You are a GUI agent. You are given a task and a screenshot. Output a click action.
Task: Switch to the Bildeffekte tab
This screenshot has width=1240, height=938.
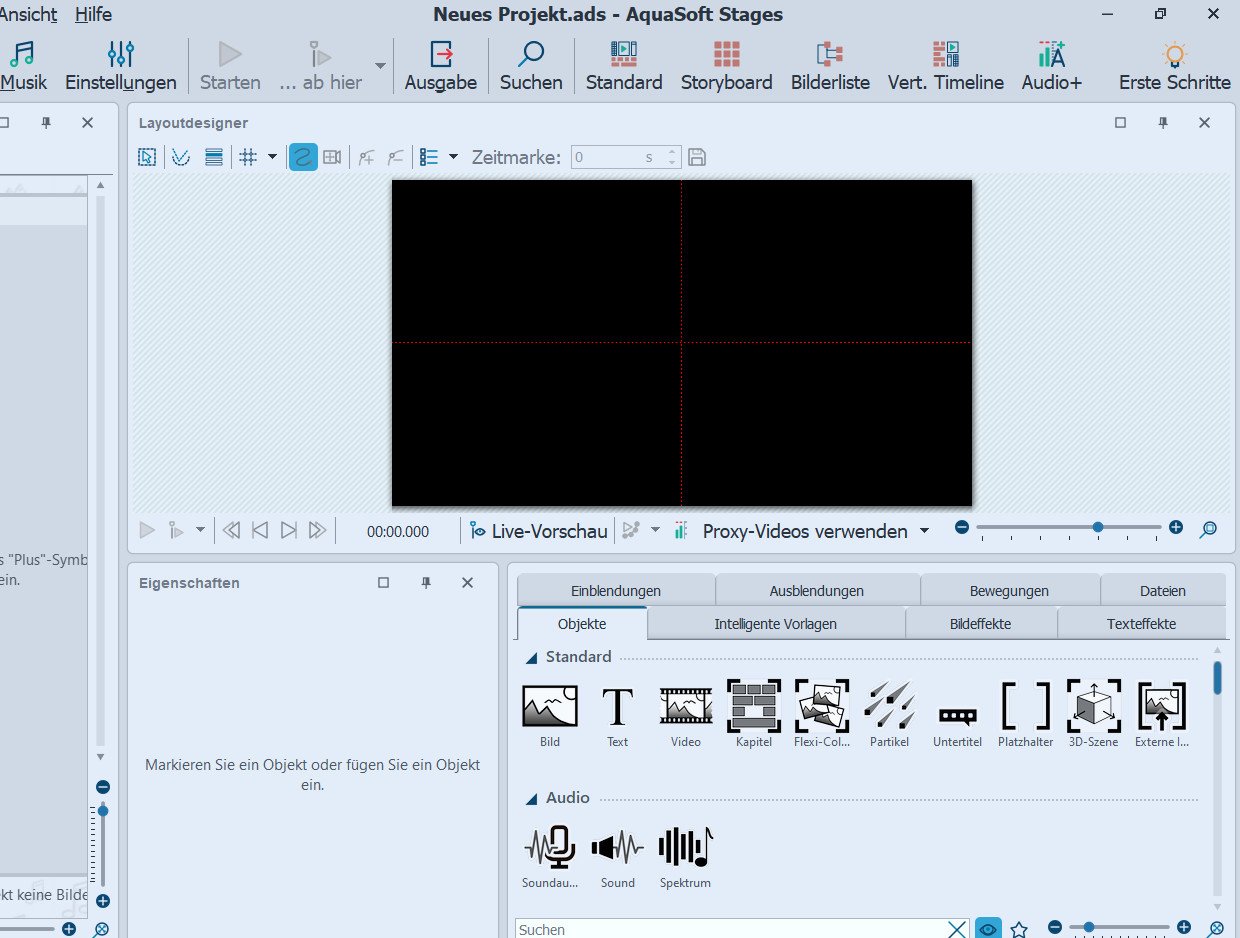(x=980, y=623)
